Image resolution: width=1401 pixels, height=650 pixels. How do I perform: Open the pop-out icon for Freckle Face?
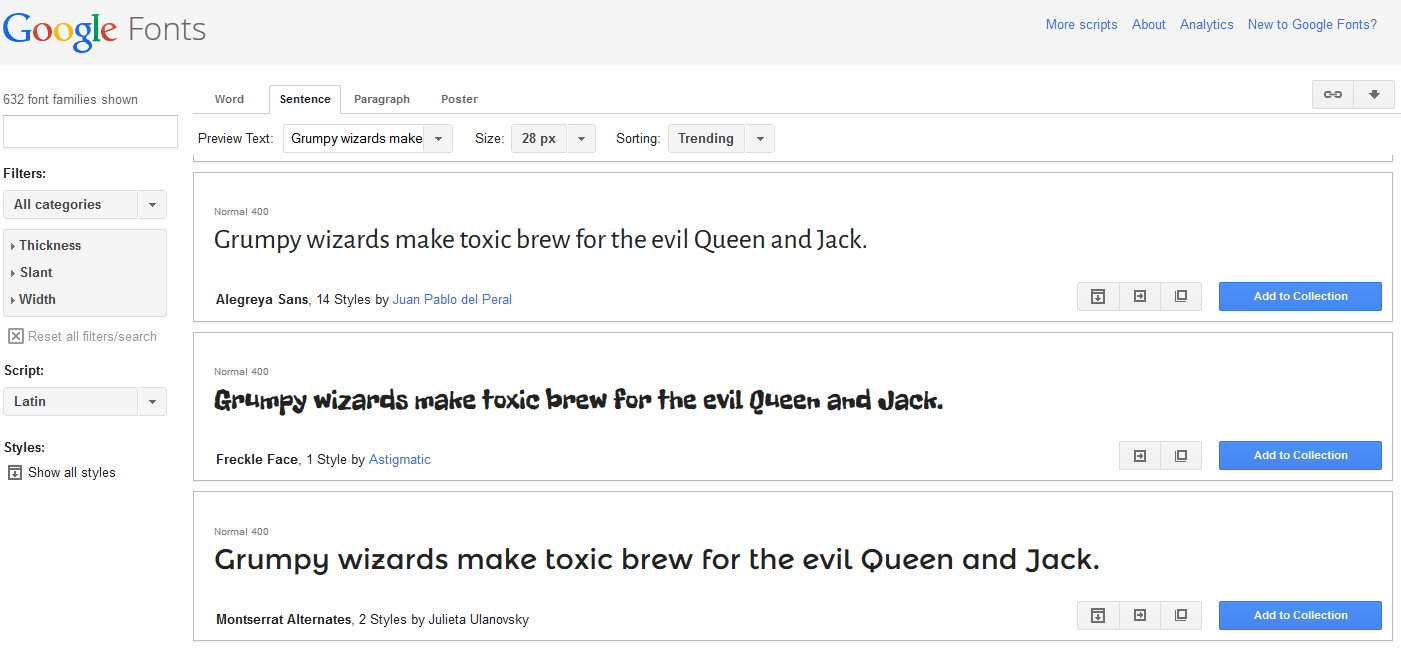(x=1181, y=456)
